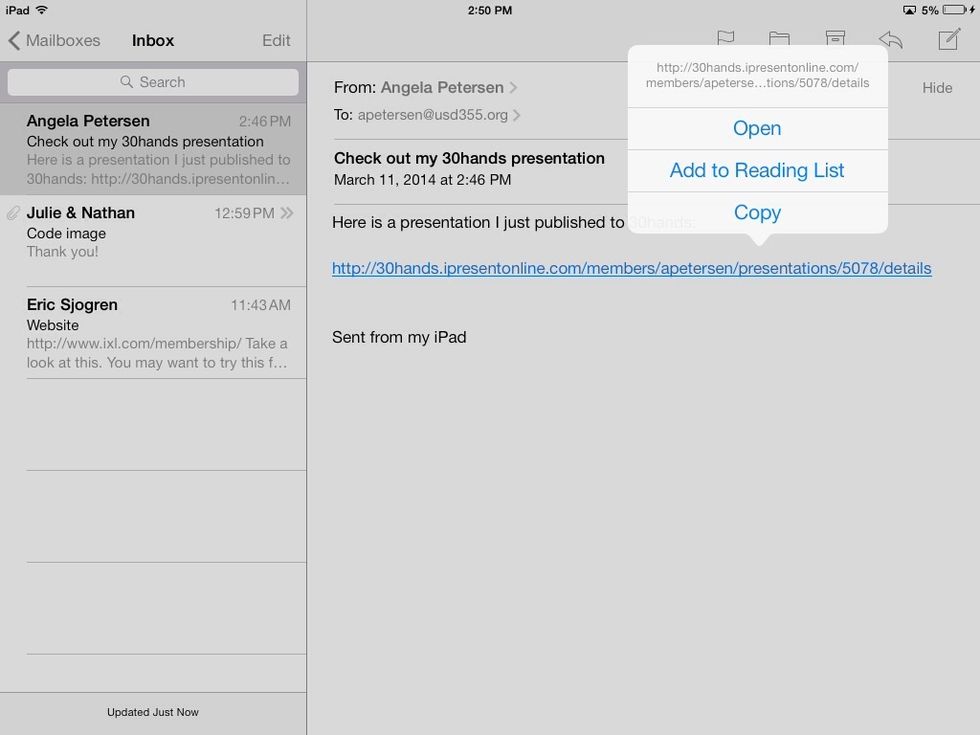Tap the thread double-chevron on Julie & Nathan
Viewport: 980px width, 735px height.
287,213
